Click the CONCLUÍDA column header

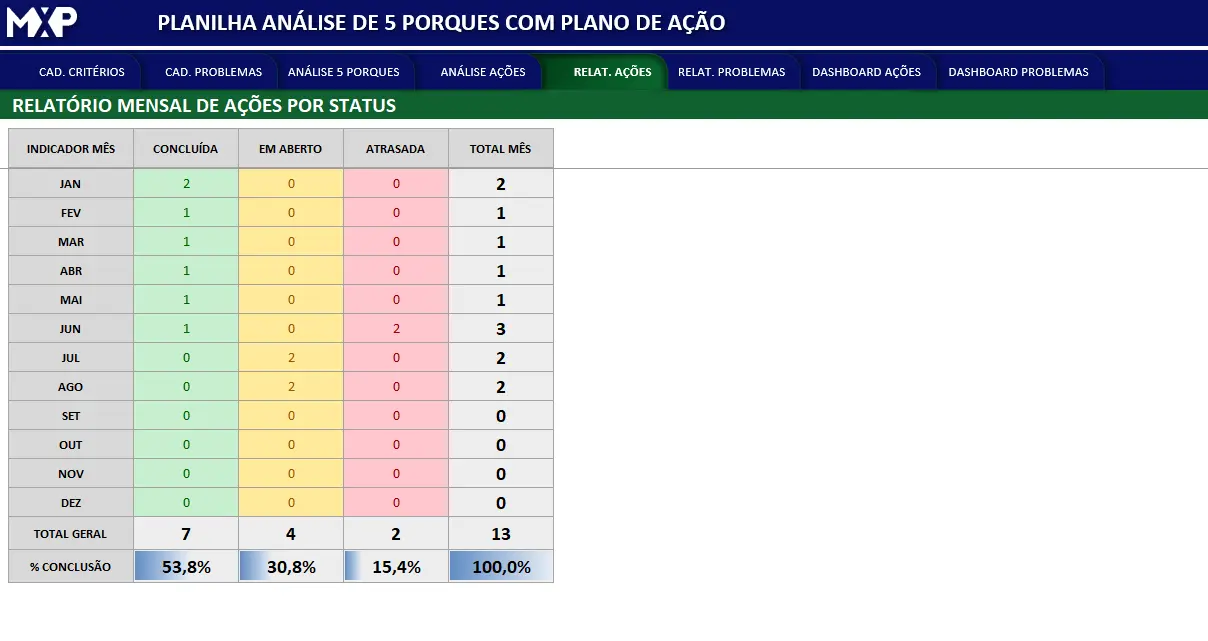pos(185,149)
